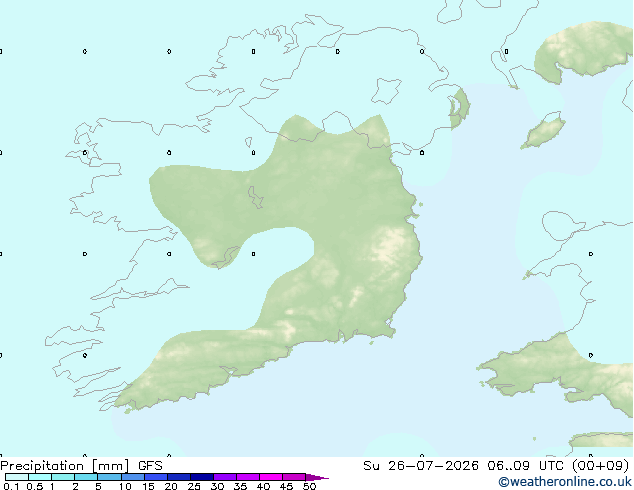The image size is (634, 490).
Task: Pick the 15–20 mm blue legend swatch
Action: click(155, 477)
